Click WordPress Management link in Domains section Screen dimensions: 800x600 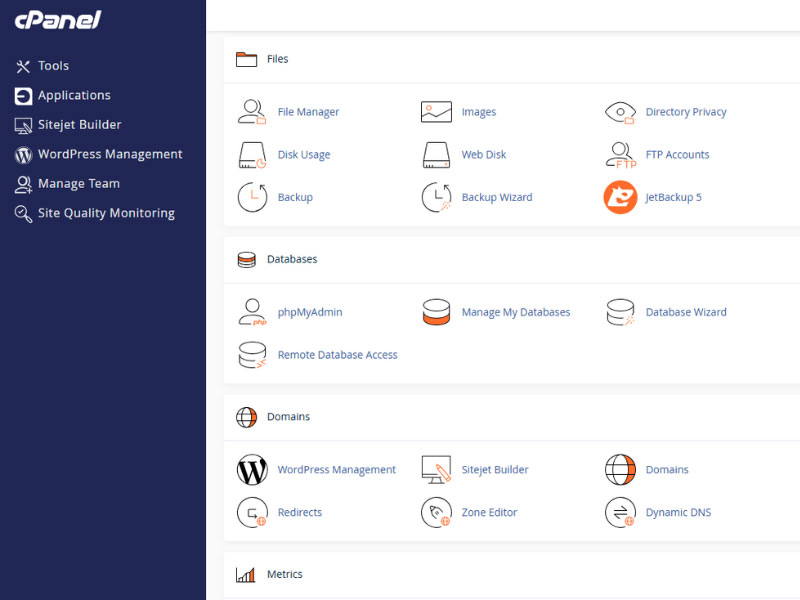pos(336,469)
